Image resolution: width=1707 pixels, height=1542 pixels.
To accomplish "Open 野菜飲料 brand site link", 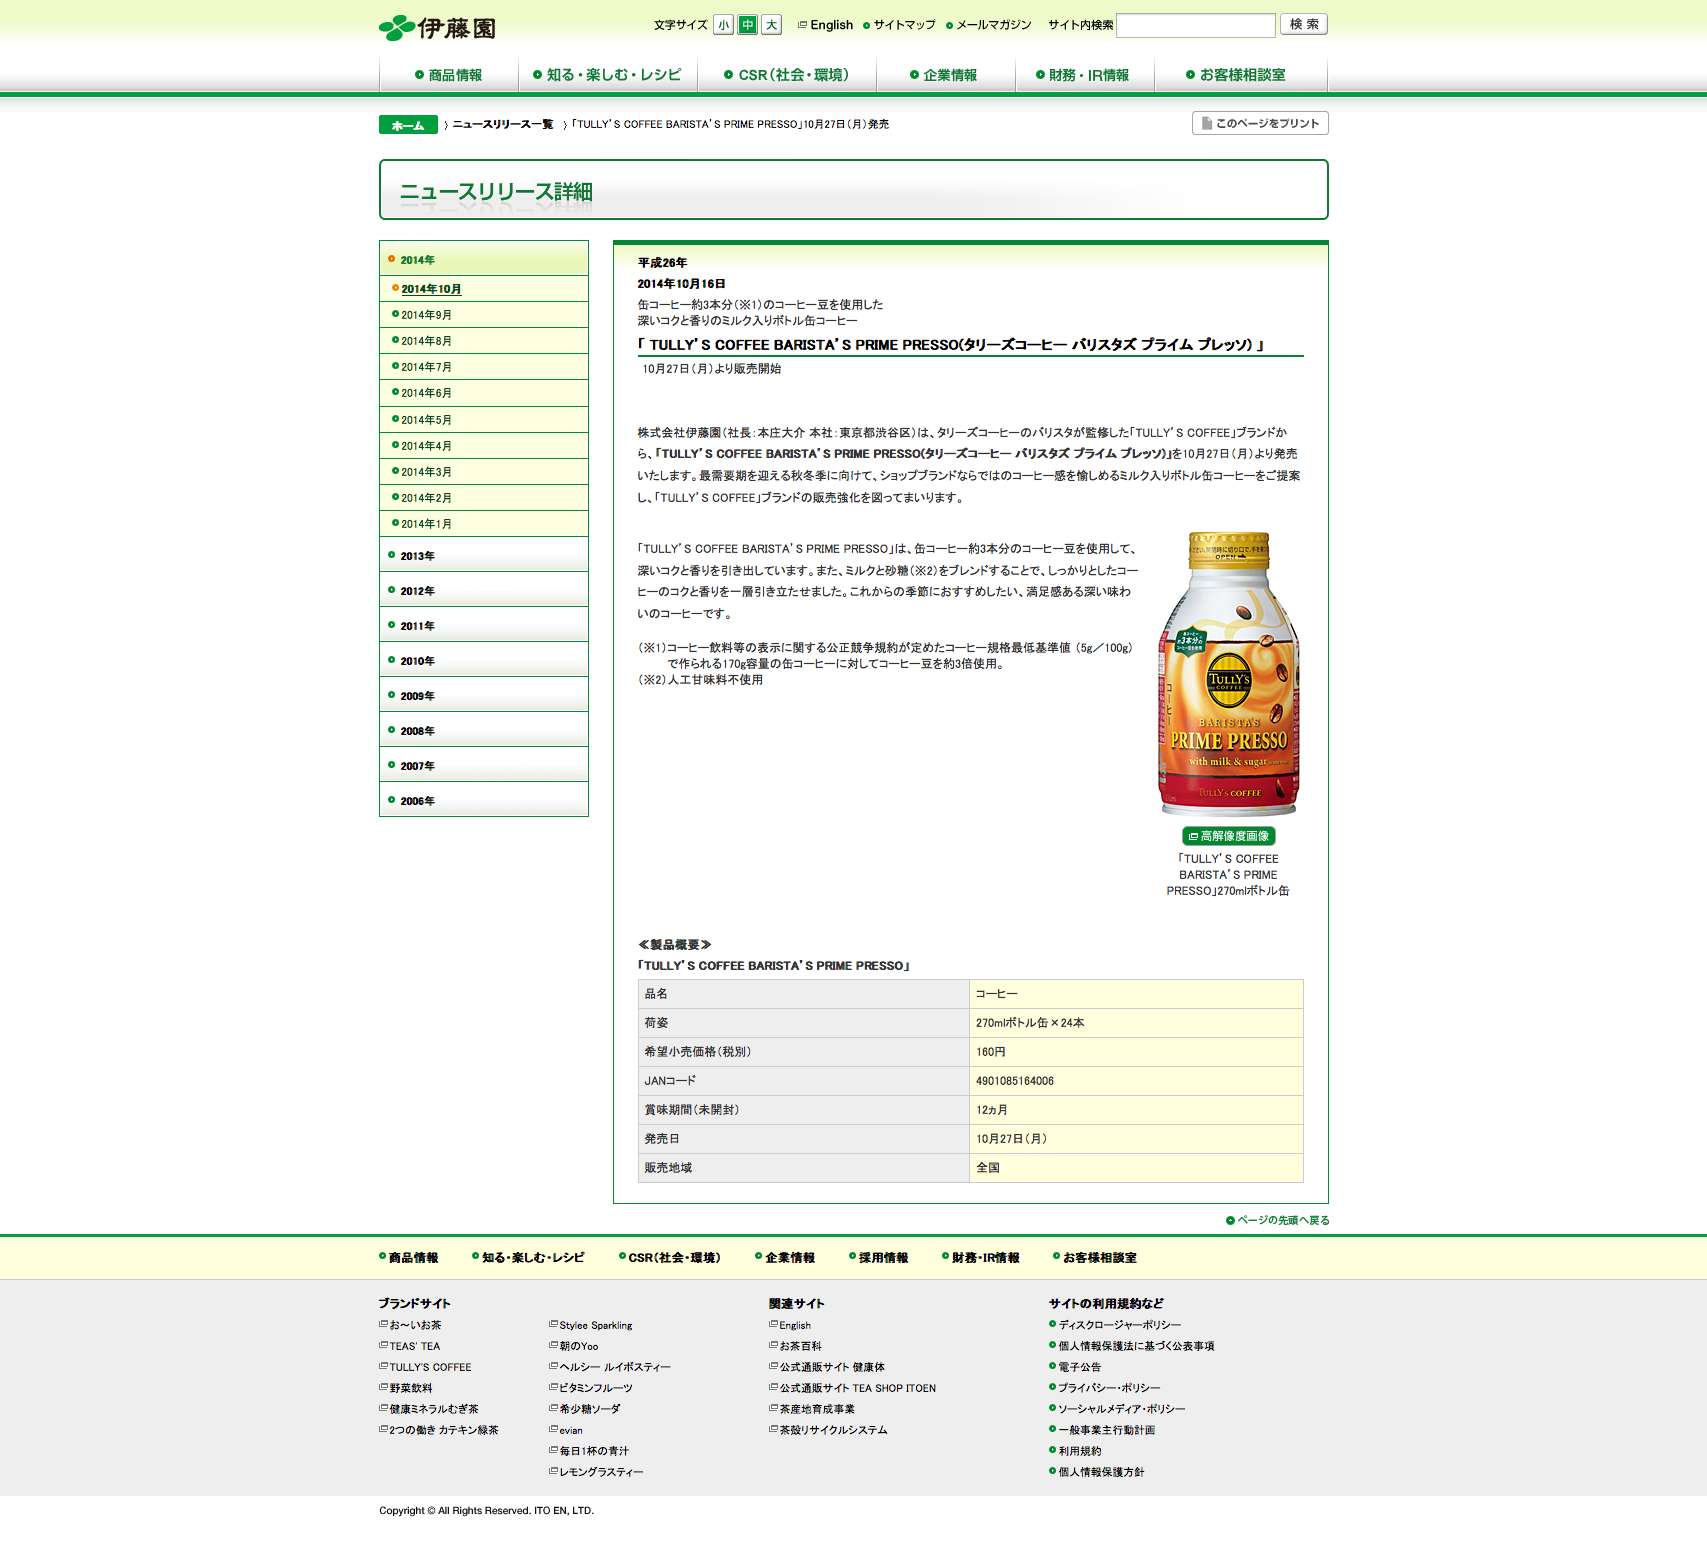I will 406,1388.
